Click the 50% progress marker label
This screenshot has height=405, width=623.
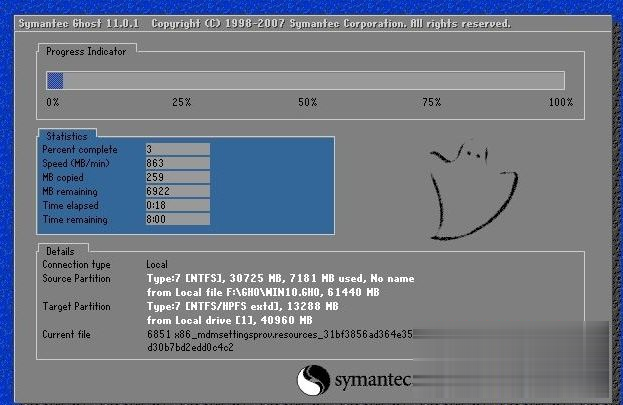click(308, 103)
